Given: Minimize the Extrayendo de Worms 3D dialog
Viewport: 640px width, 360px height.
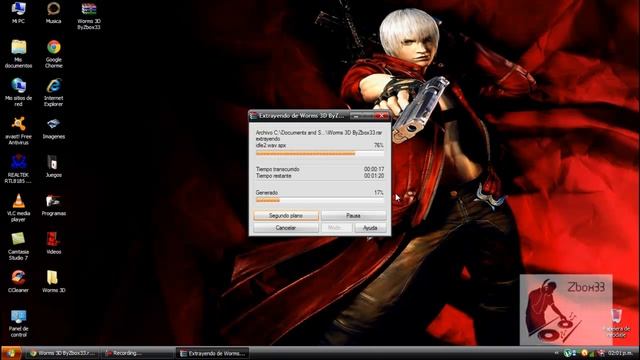Looking at the screenshot, I should 356,116.
